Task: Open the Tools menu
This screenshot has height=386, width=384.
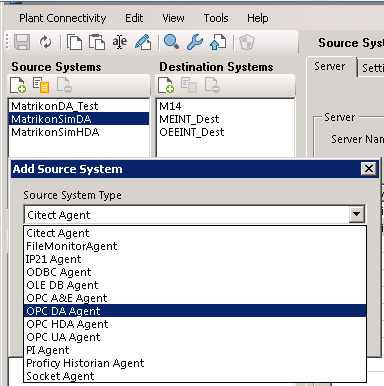Action: [216, 18]
